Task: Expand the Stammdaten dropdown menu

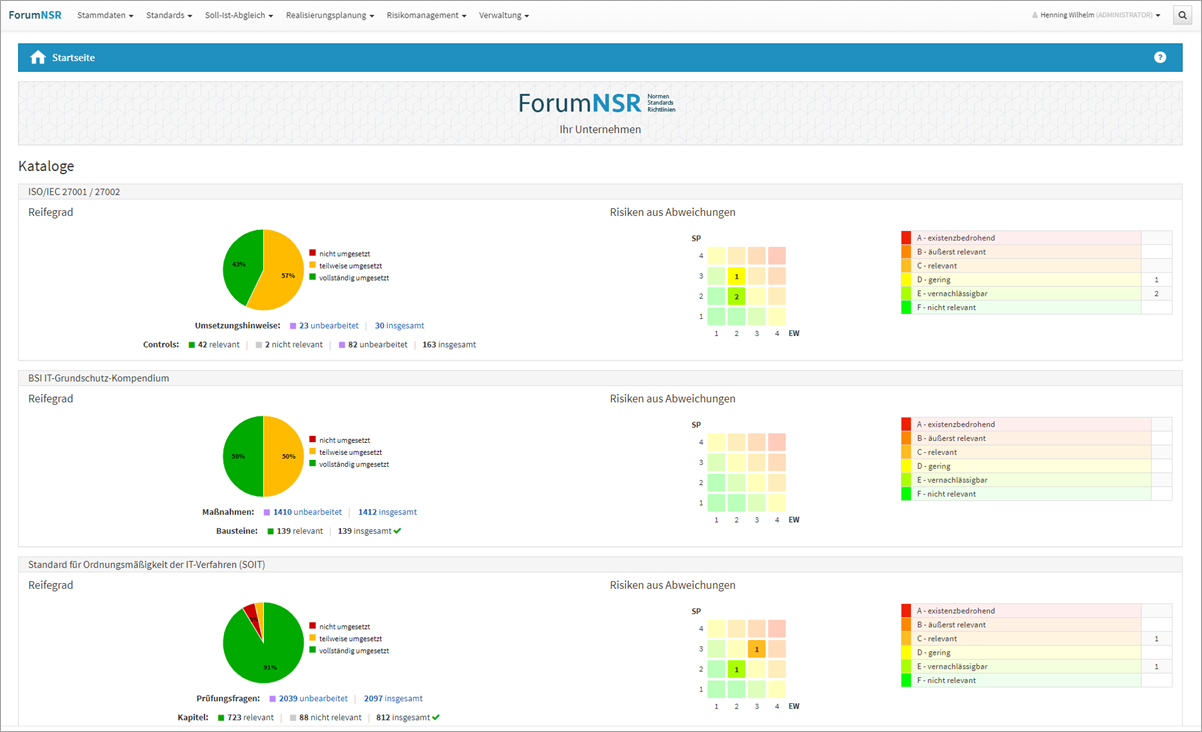Action: coord(105,16)
